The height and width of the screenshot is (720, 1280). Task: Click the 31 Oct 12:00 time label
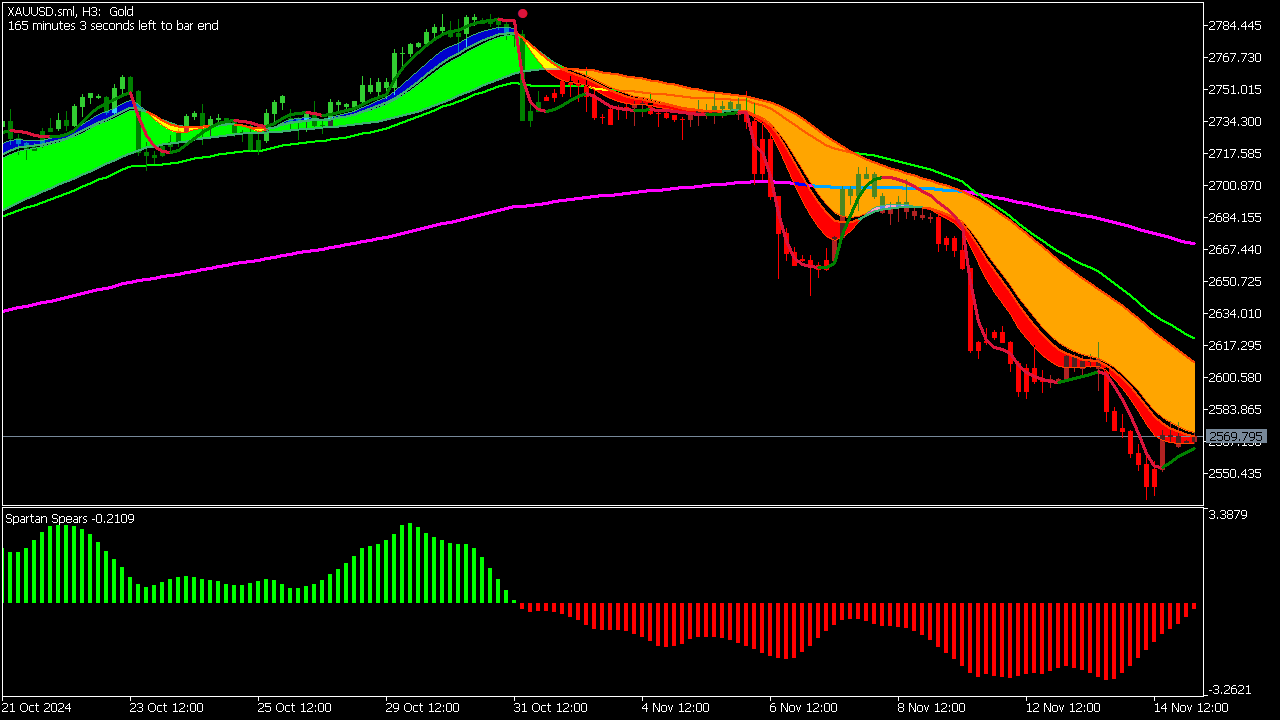pyautogui.click(x=551, y=707)
